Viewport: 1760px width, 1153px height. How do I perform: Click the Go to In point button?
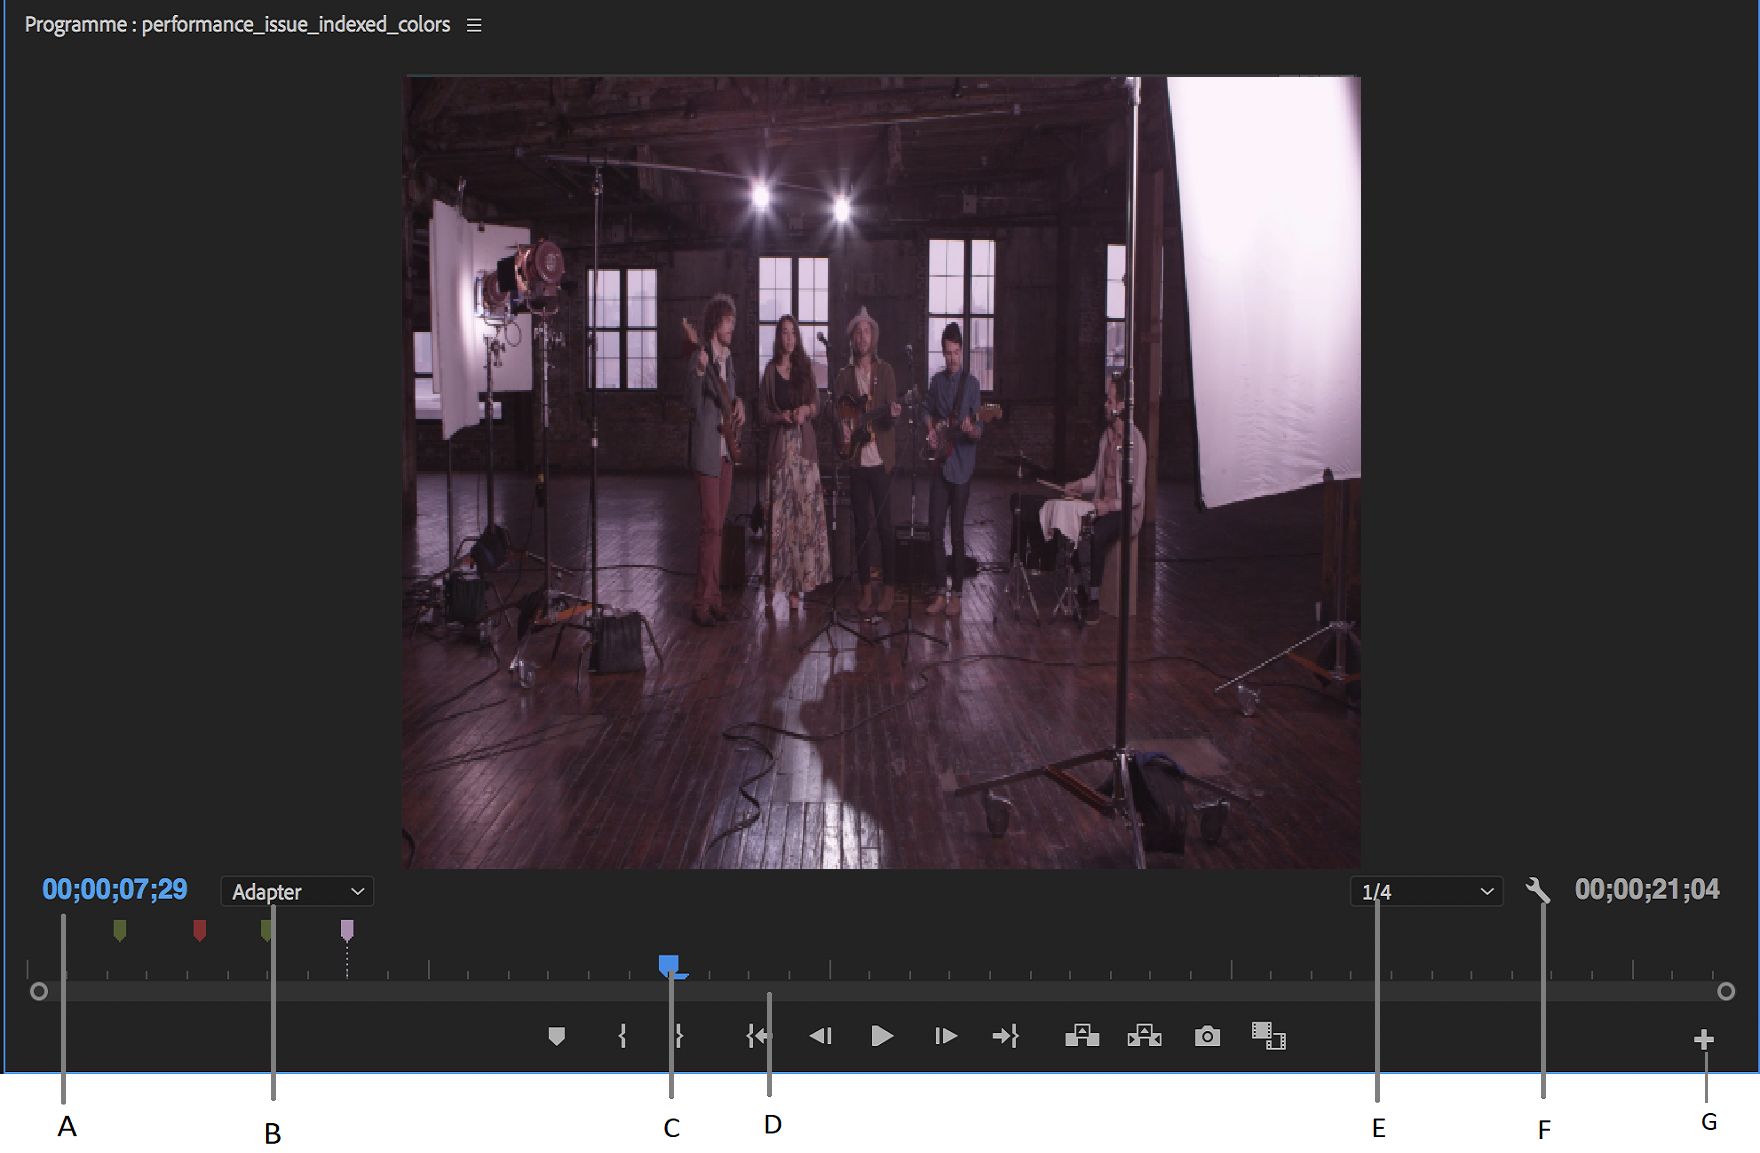click(x=758, y=1036)
